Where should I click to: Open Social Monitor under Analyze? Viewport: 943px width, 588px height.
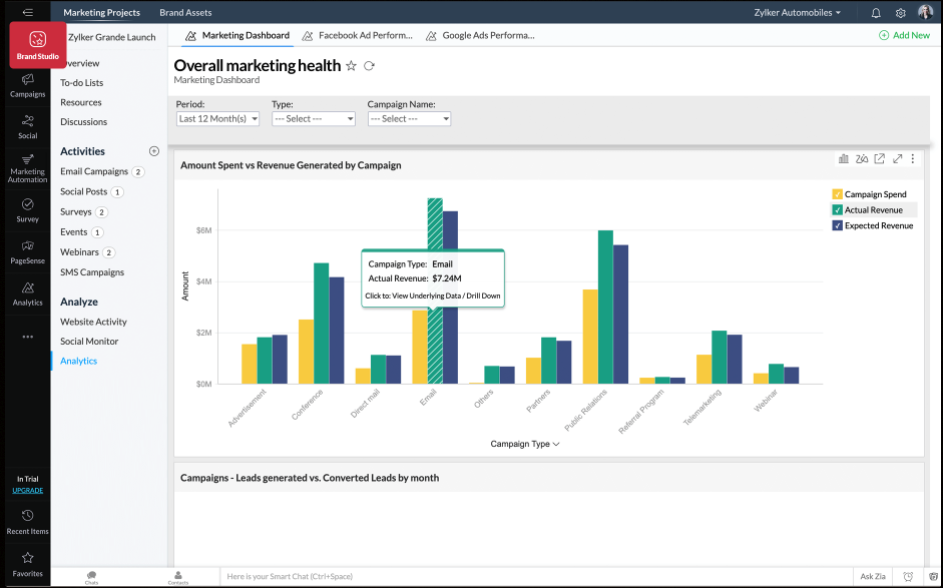(89, 341)
